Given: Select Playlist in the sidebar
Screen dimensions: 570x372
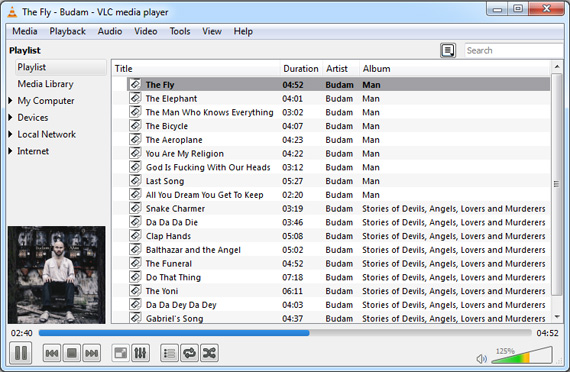Looking at the screenshot, I should (61, 67).
